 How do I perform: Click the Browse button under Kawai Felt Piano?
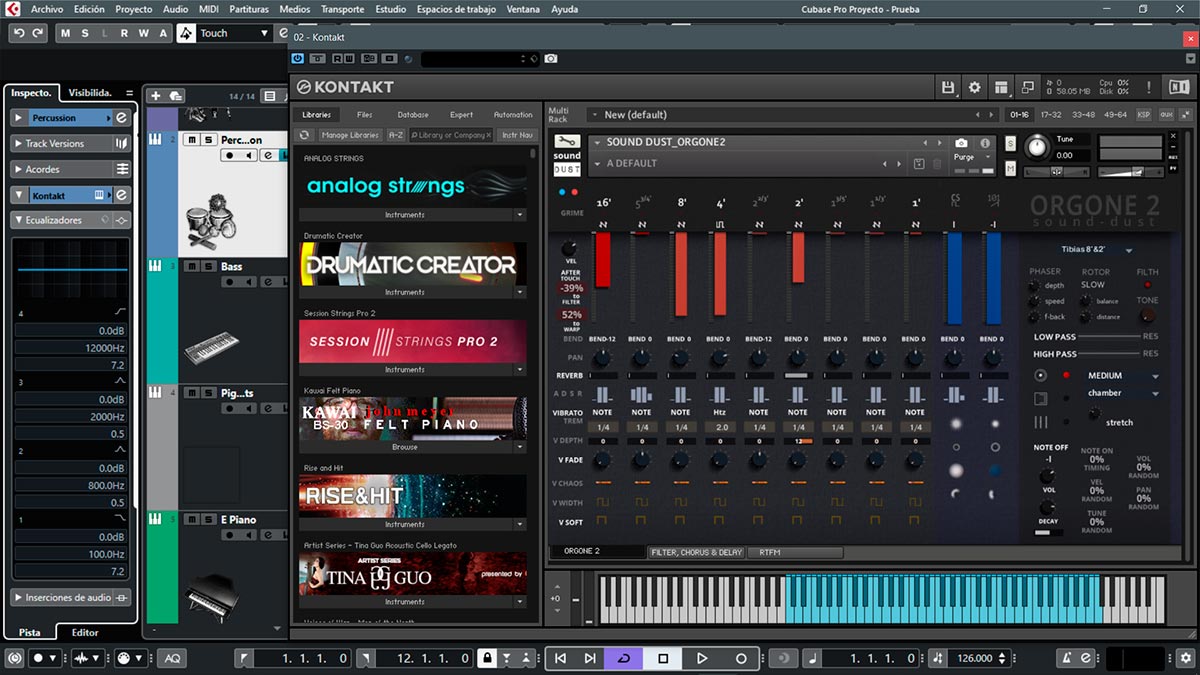405,447
